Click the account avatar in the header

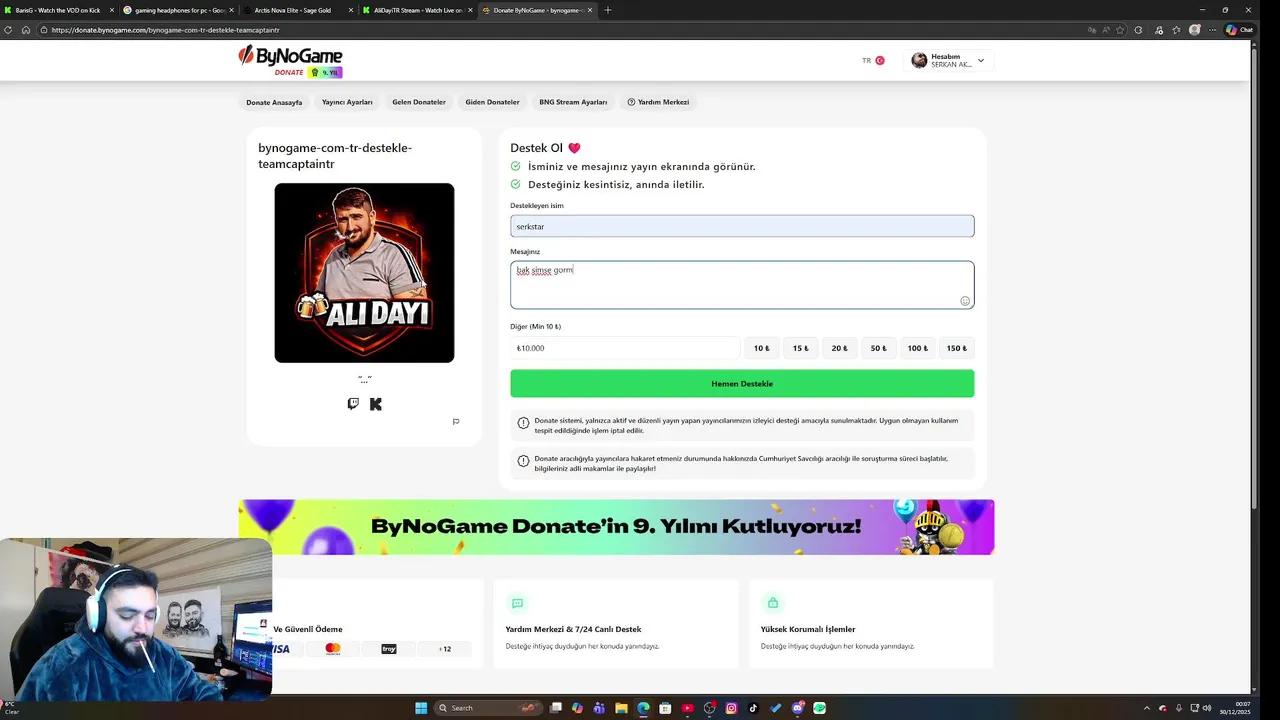click(919, 60)
